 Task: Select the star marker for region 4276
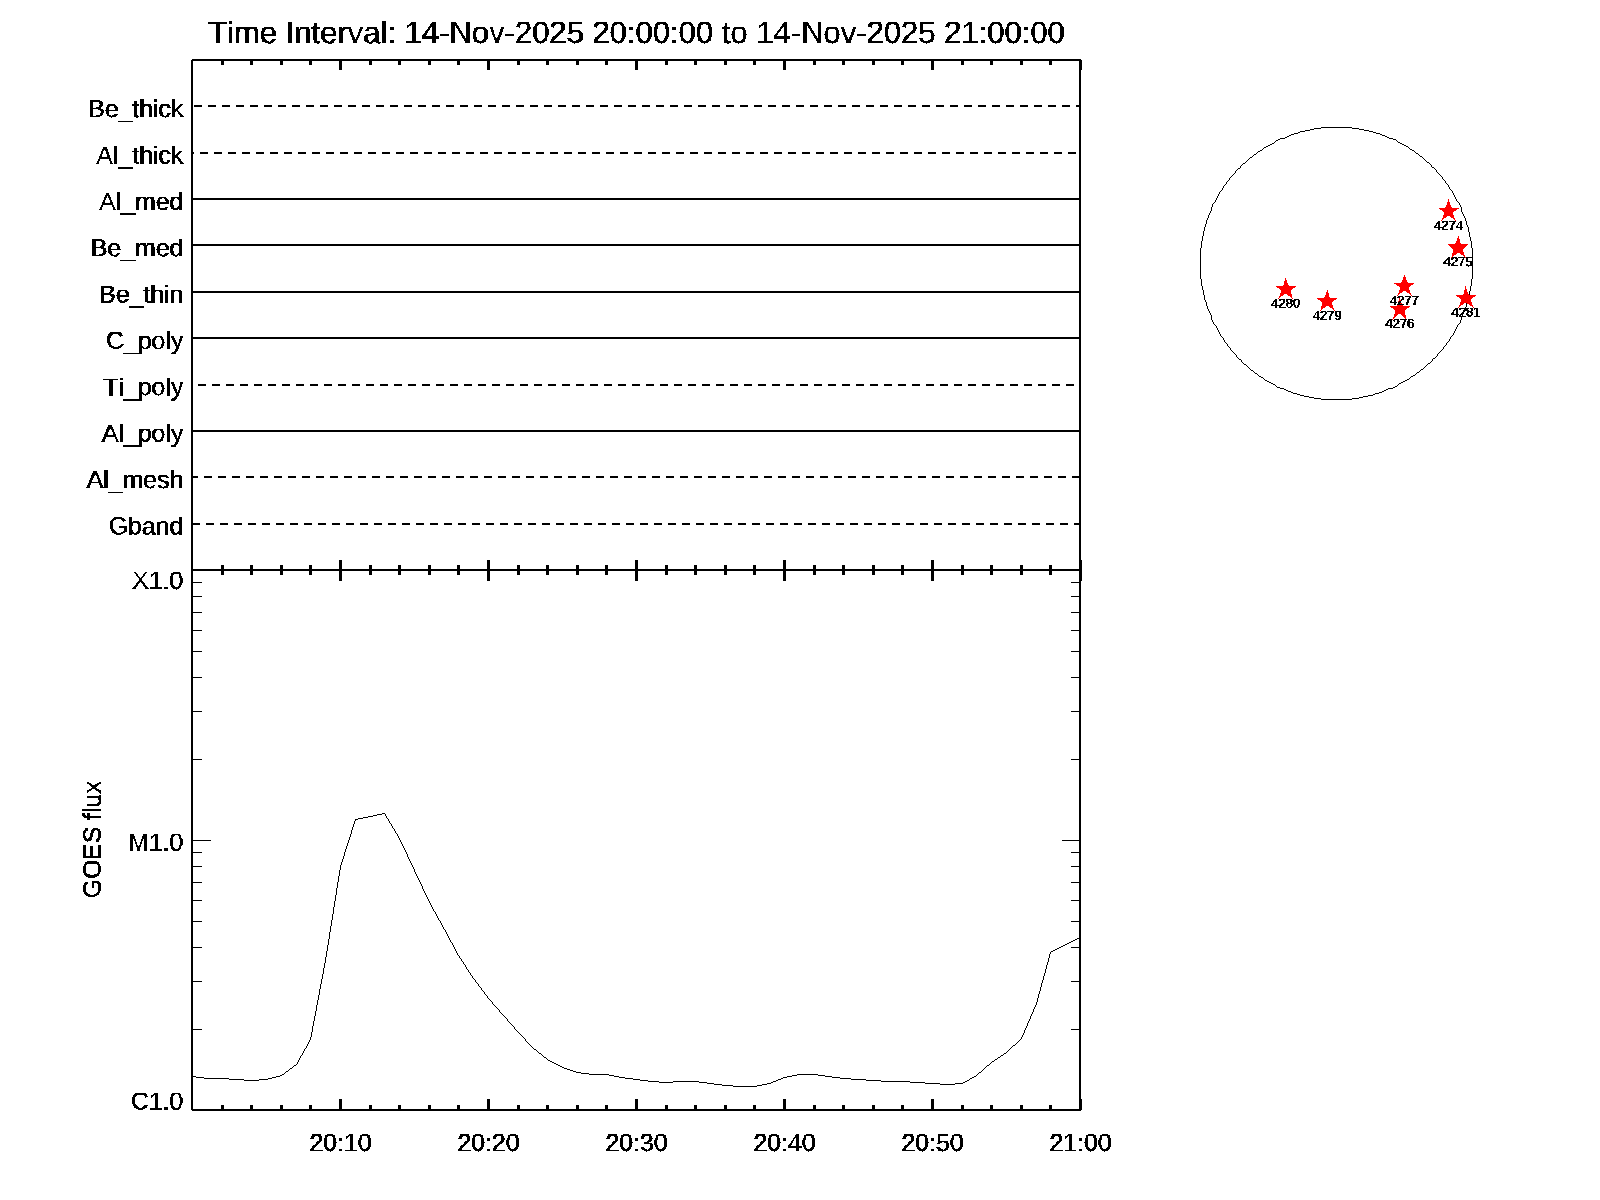1400,309
